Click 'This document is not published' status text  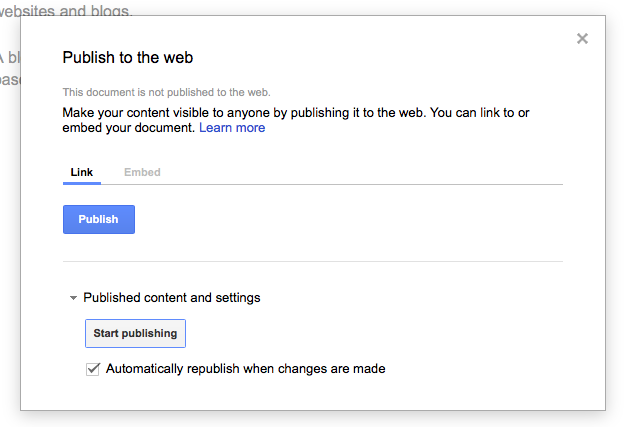tap(166, 92)
